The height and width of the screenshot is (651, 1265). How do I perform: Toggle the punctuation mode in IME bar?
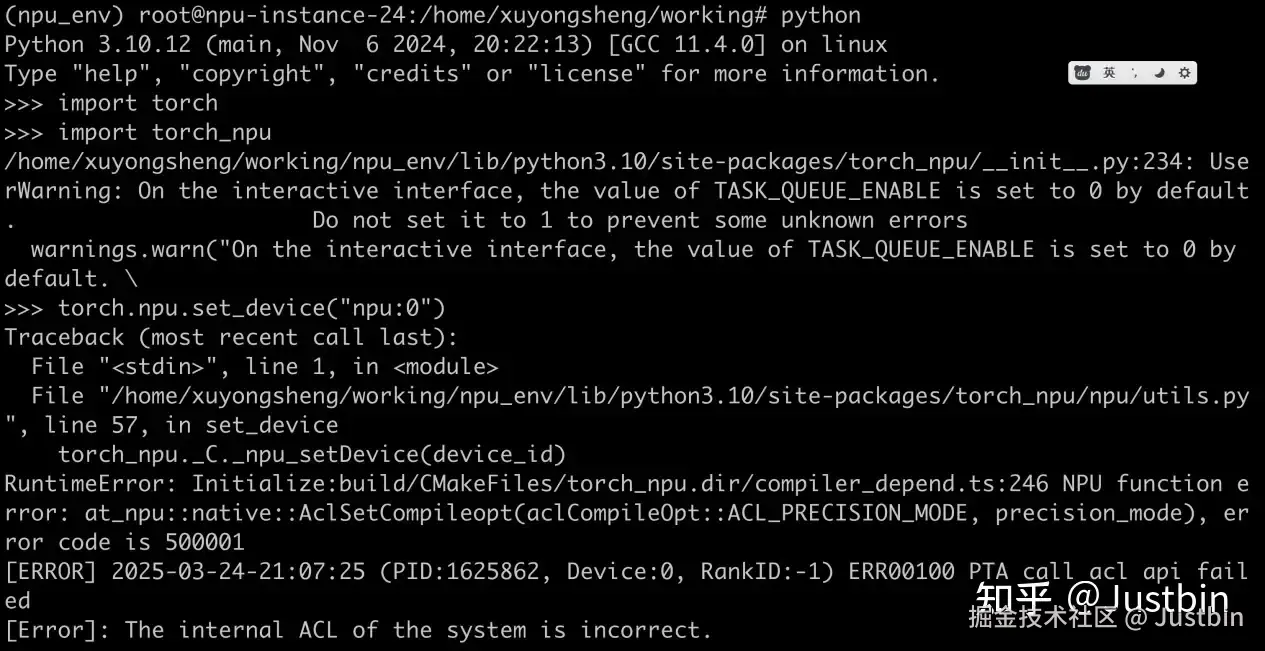click(x=1134, y=73)
